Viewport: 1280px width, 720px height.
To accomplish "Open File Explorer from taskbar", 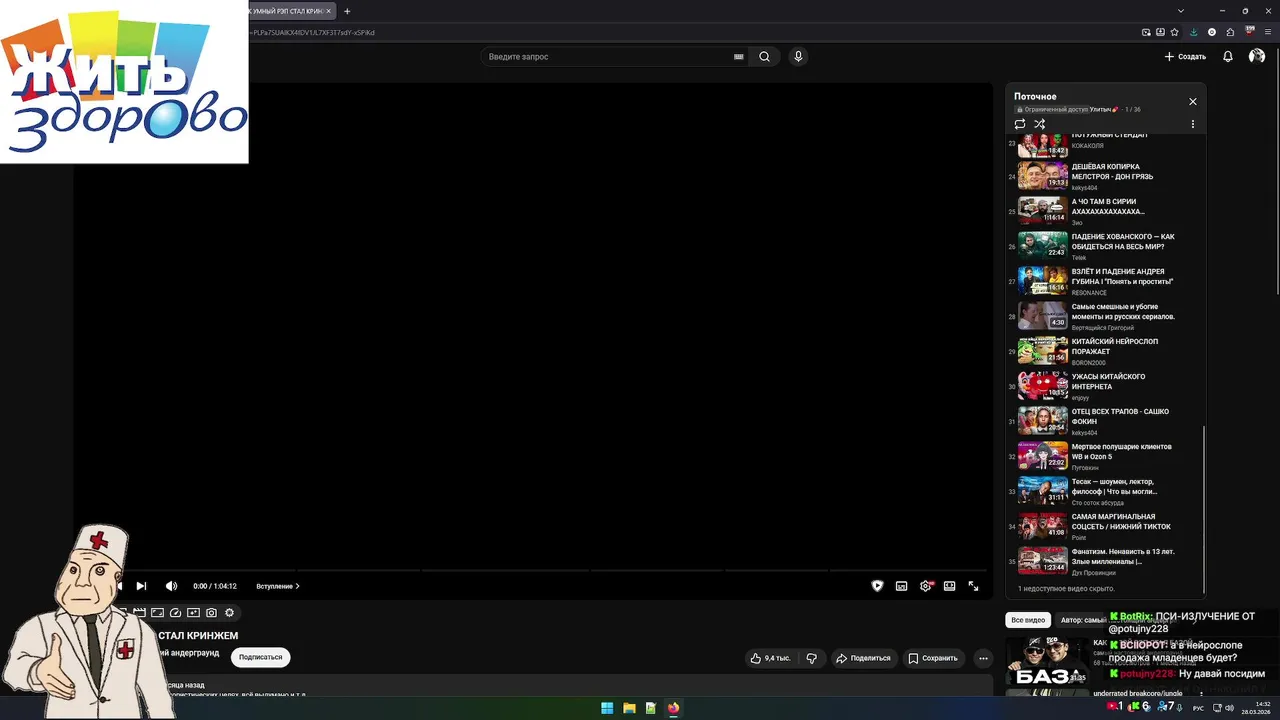I will [629, 708].
